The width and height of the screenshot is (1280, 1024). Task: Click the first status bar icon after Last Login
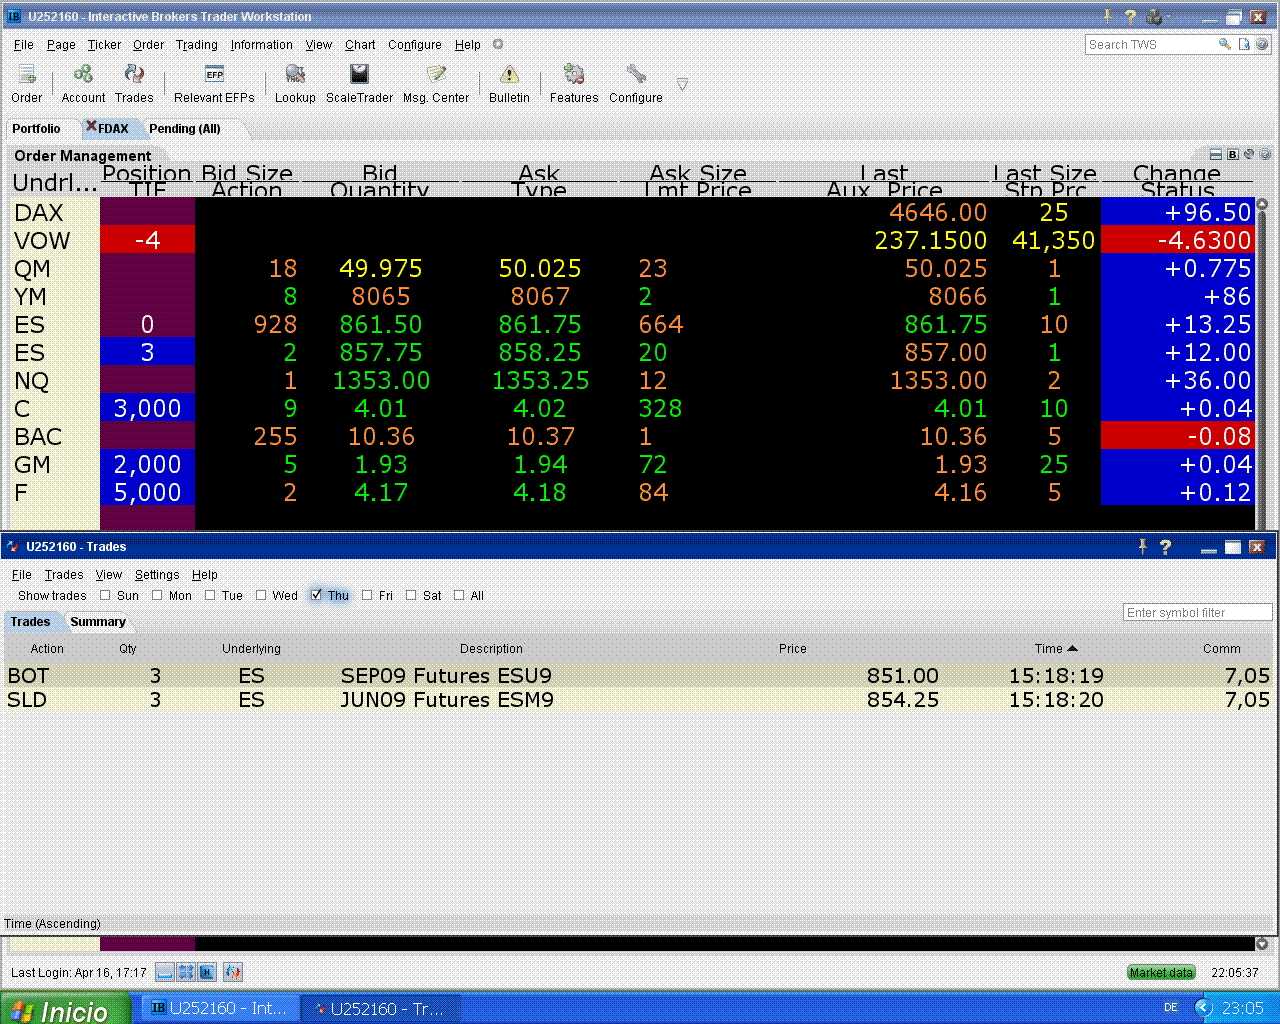[x=165, y=972]
